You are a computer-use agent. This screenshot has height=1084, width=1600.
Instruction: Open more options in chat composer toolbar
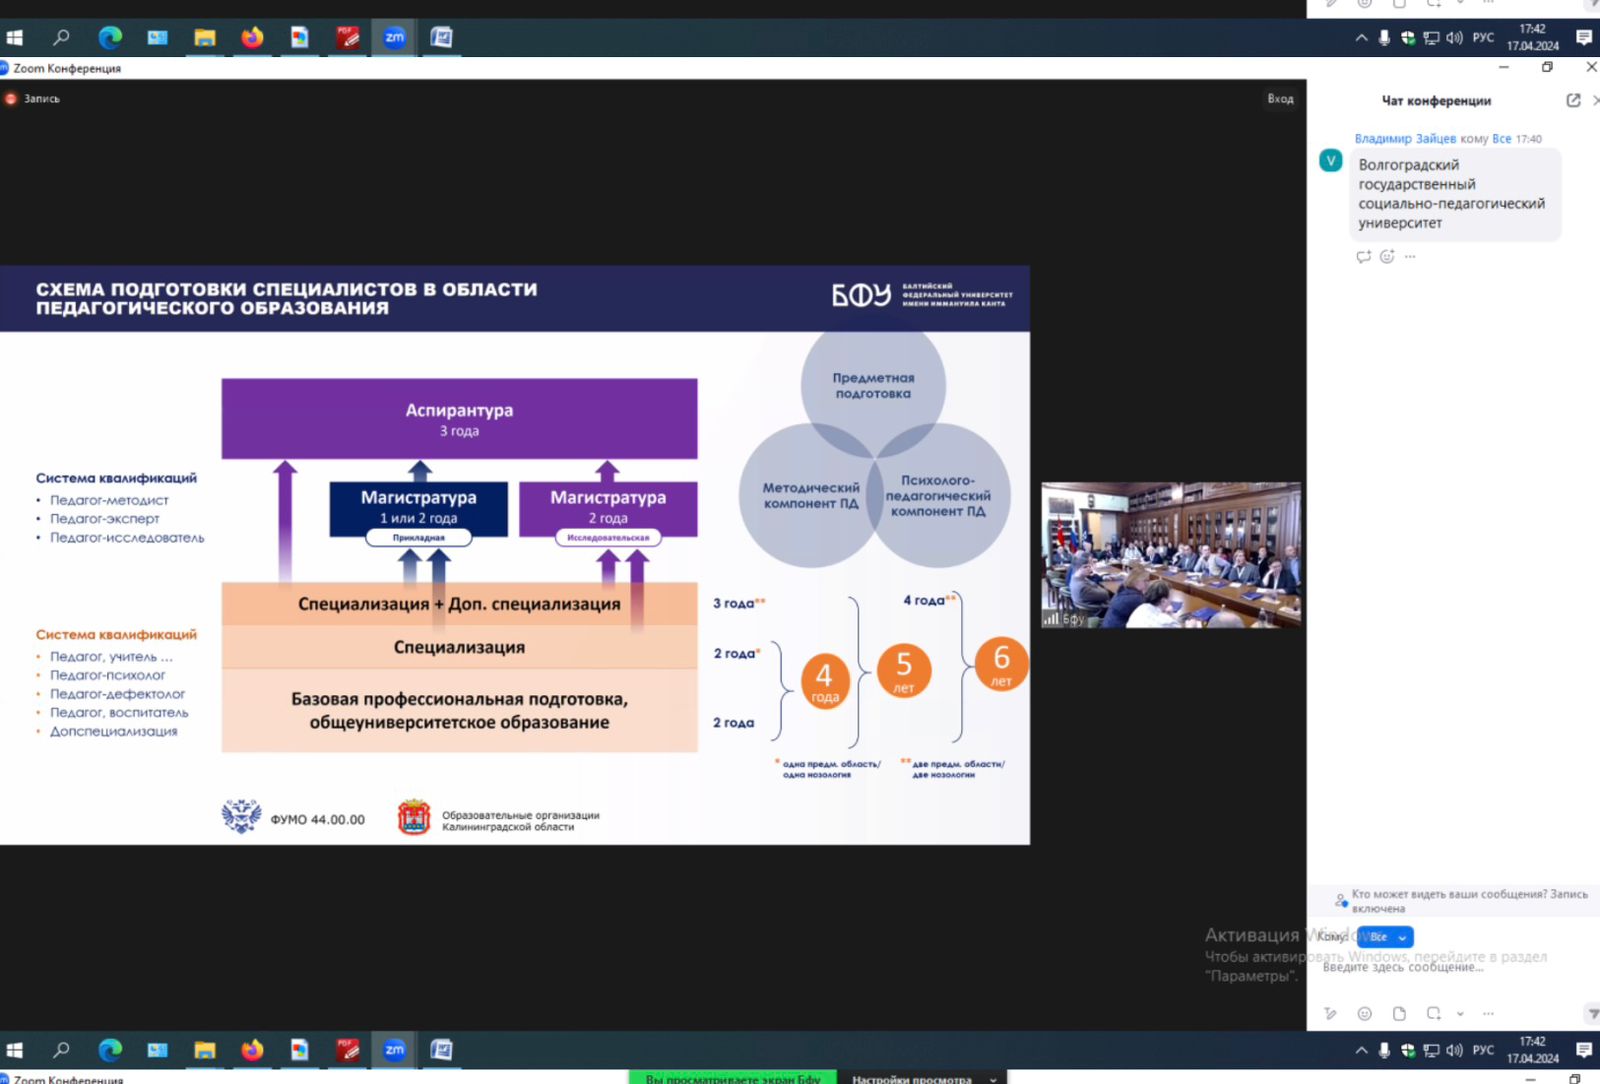[x=1488, y=1013]
